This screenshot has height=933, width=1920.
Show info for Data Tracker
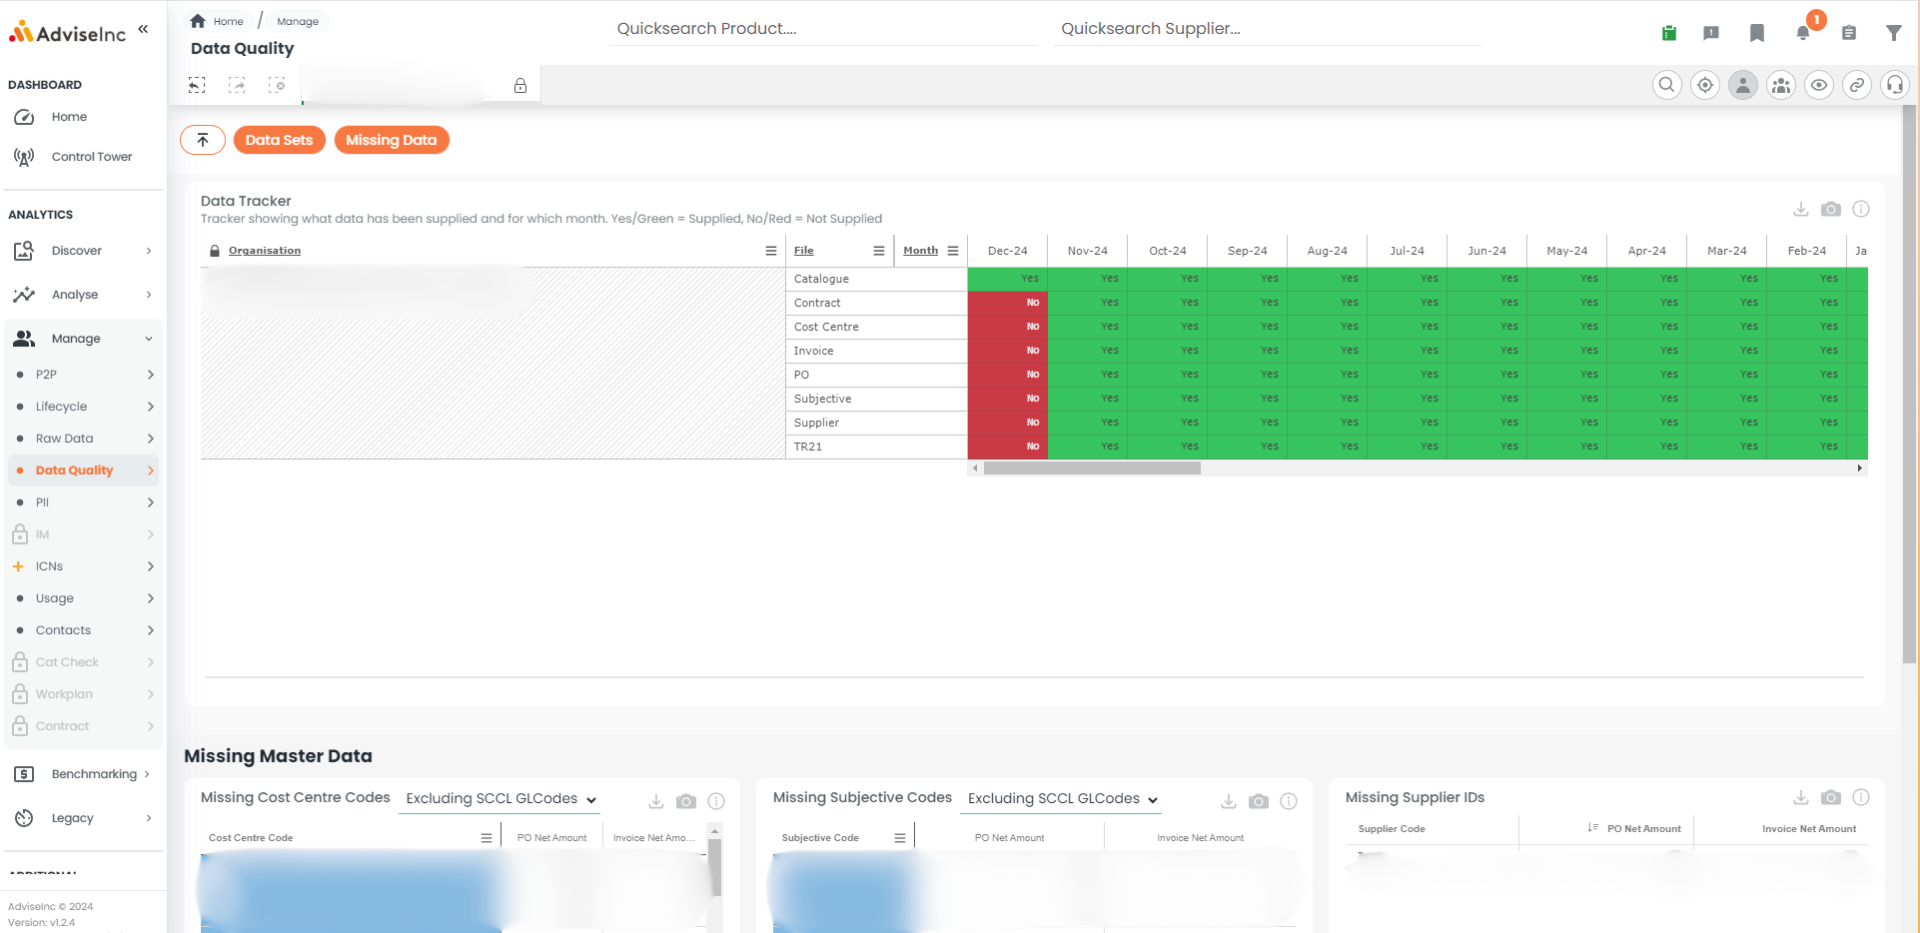point(1861,209)
